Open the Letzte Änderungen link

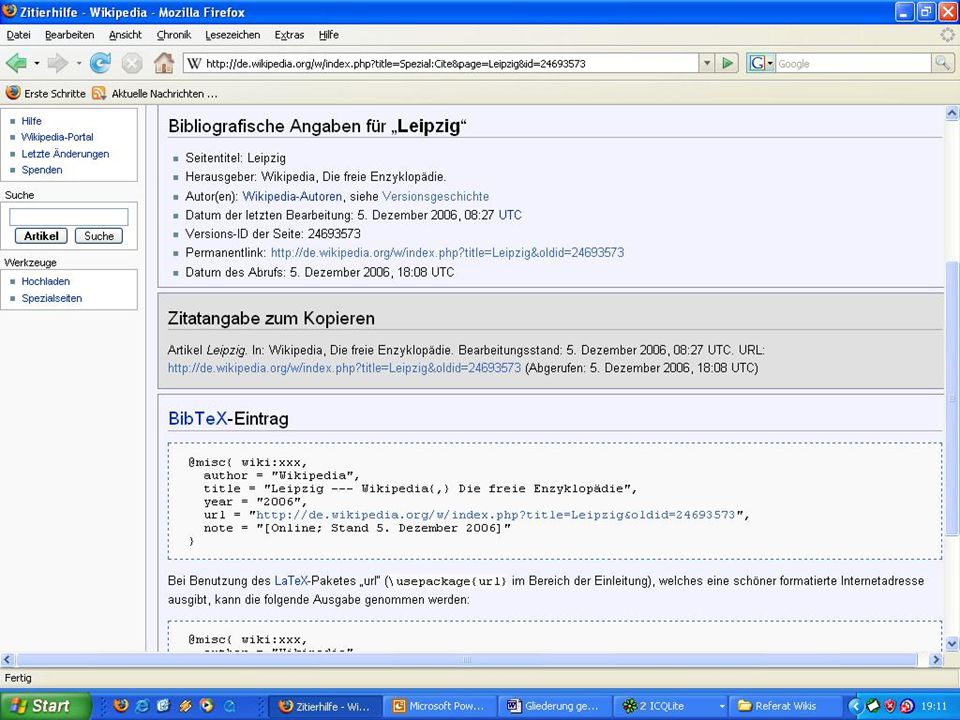point(66,154)
